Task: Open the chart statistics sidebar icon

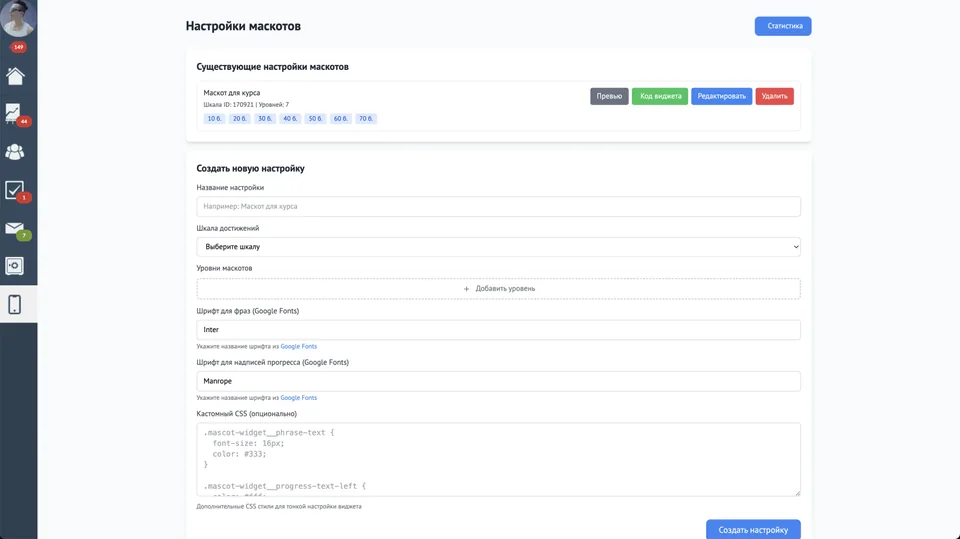Action: 13,113
